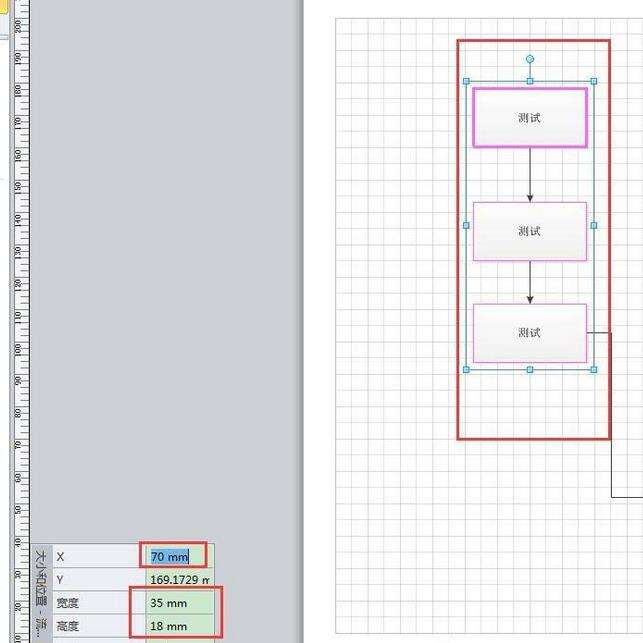Click the top-right selection resize handle

[x=594, y=81]
